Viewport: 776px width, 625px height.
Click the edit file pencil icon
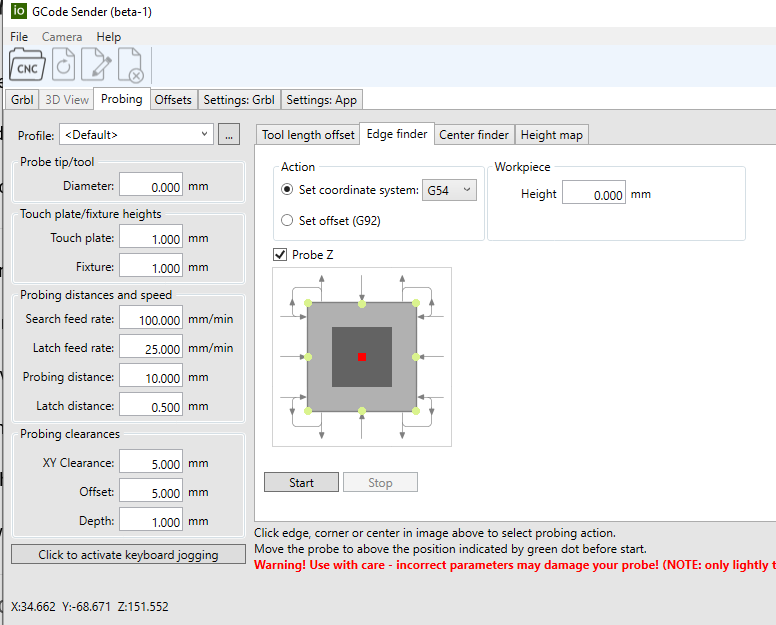coord(96,66)
